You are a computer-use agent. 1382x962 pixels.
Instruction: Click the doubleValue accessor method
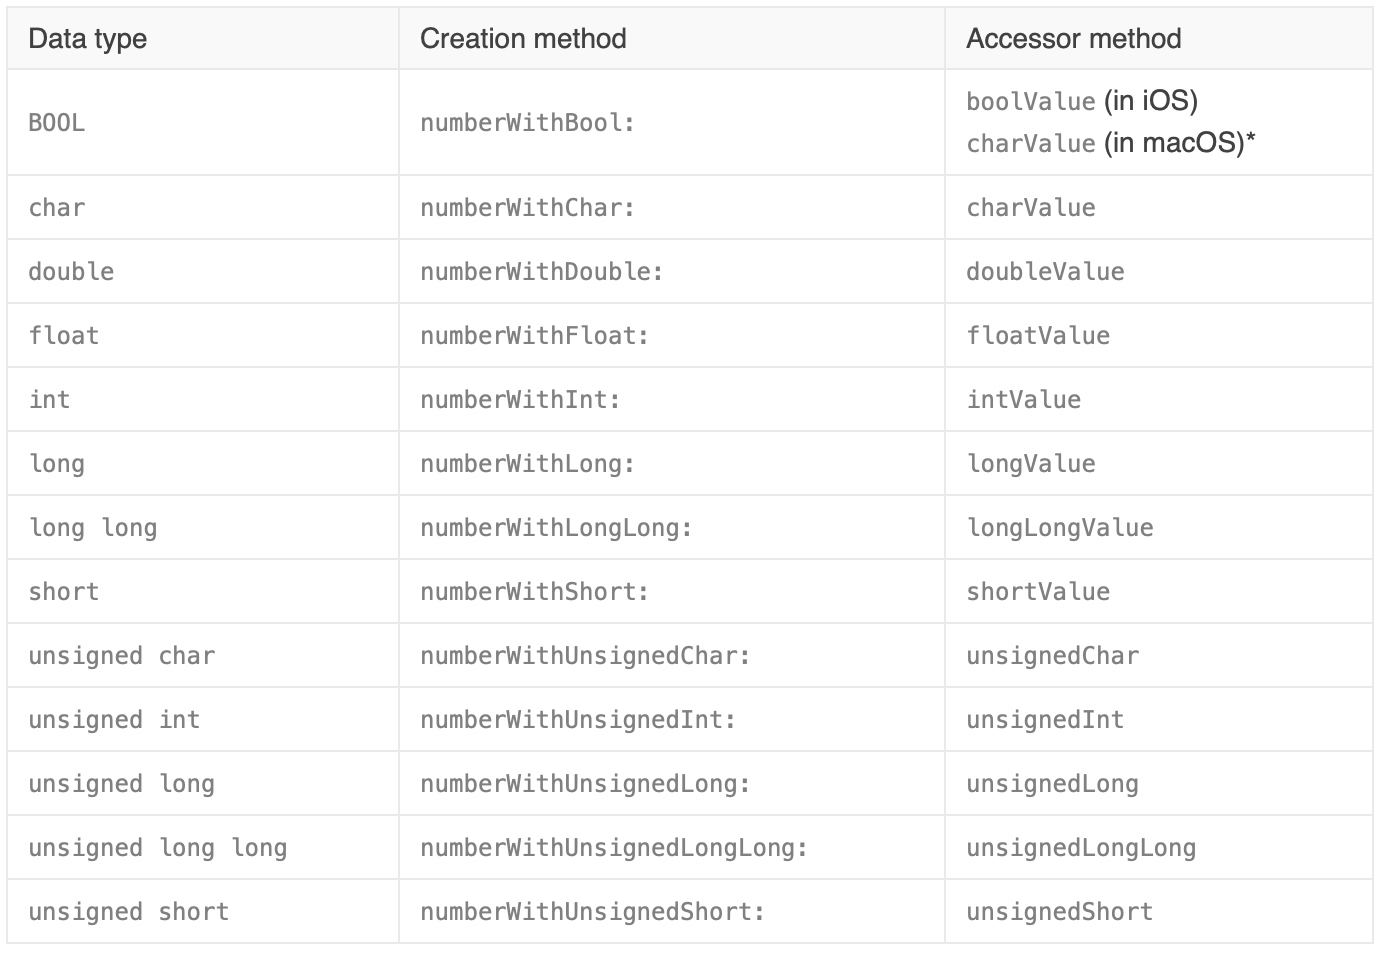(x=1044, y=272)
